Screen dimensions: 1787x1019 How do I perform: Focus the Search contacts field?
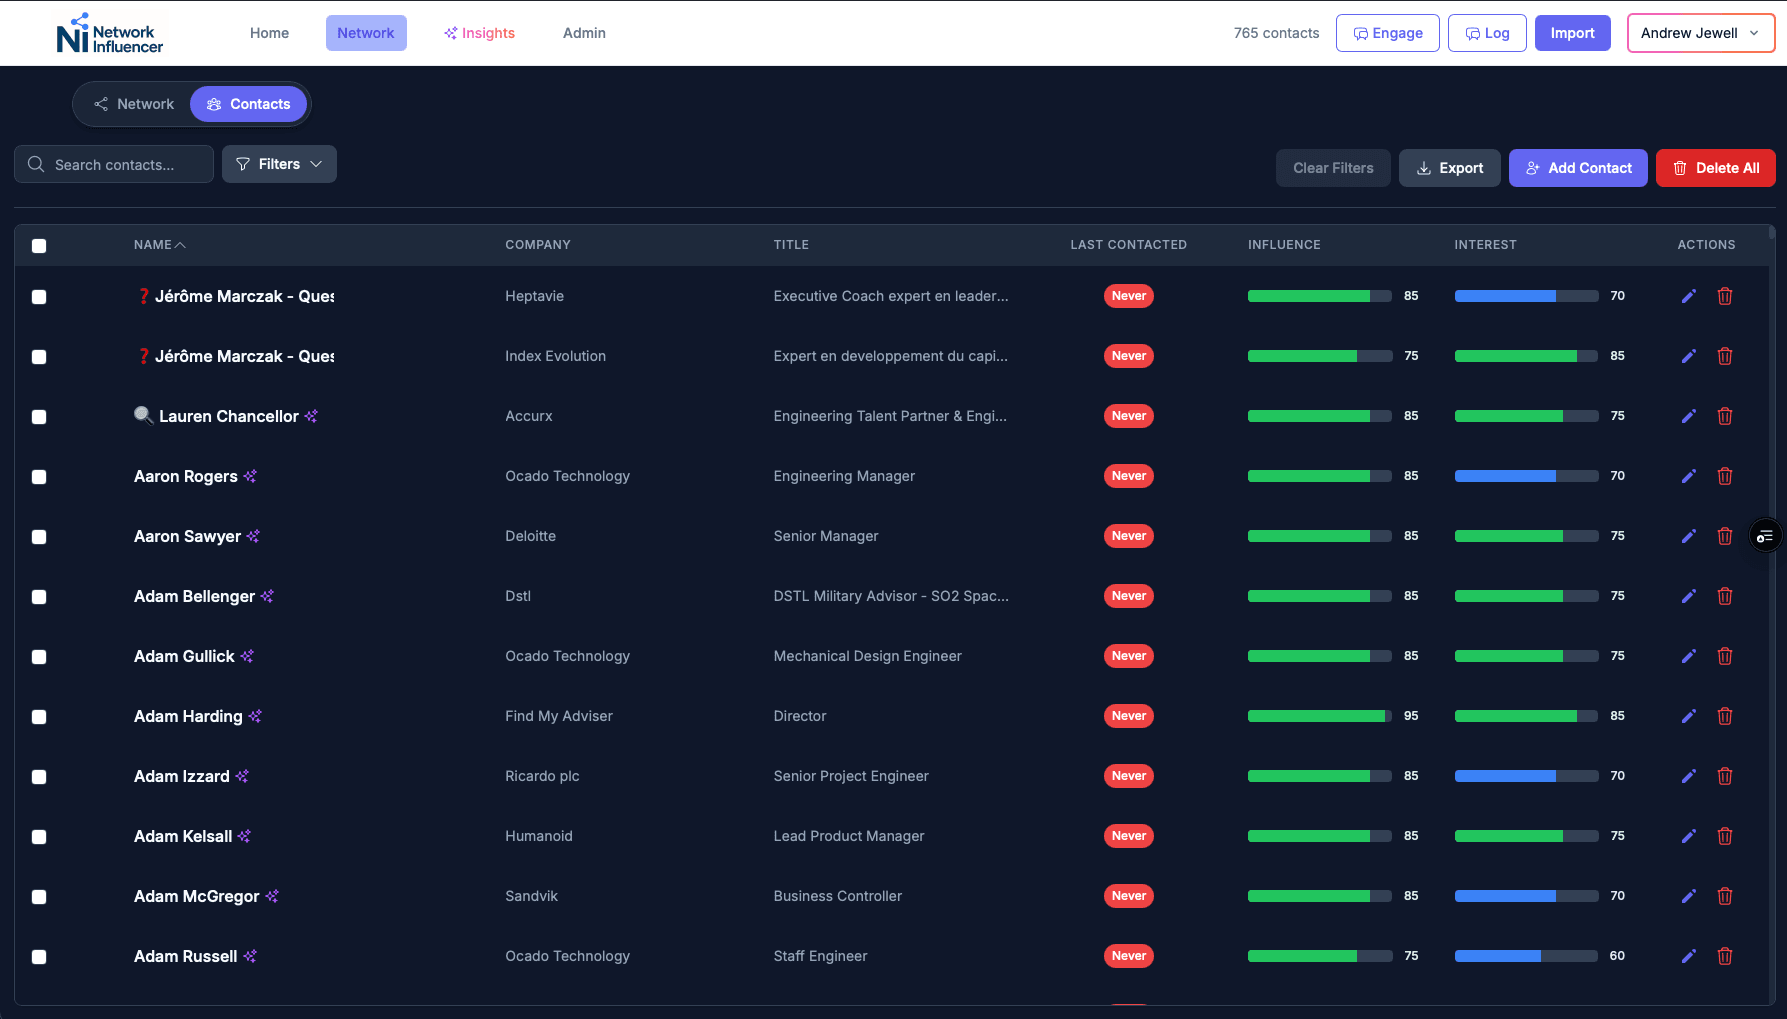coord(114,164)
